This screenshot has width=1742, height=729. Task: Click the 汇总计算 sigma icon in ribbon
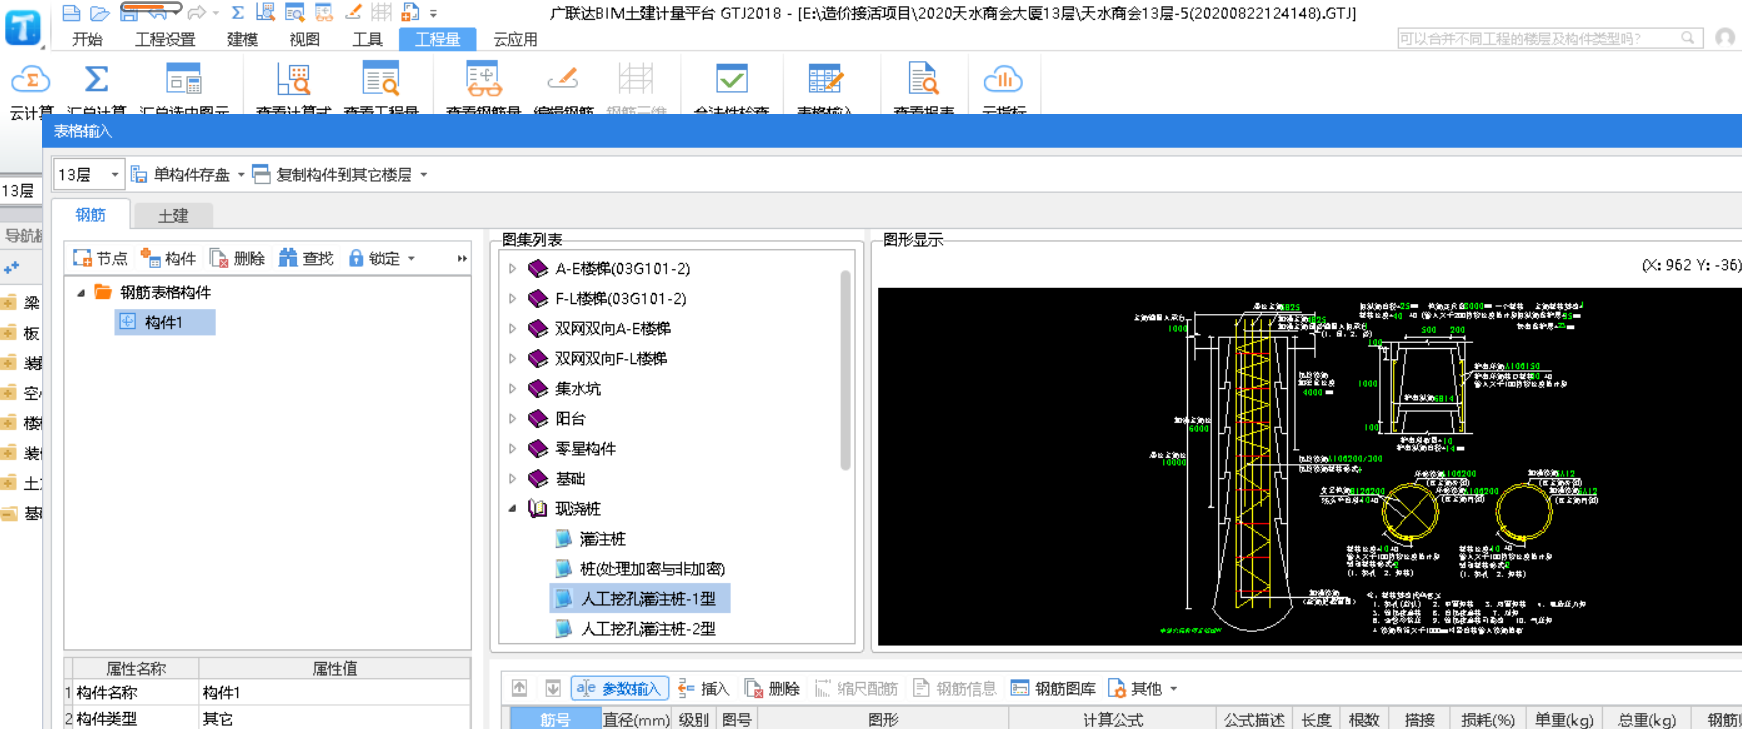point(96,80)
